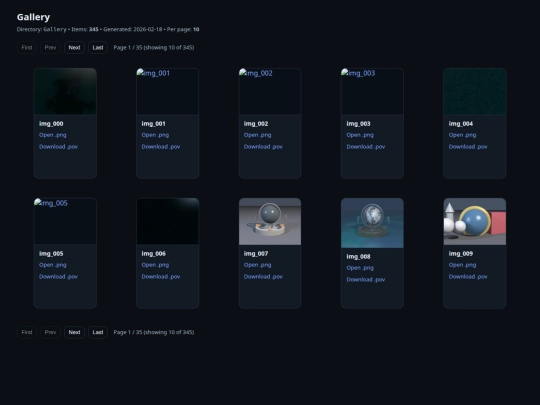This screenshot has height=405, width=540.
Task: Open the img_000 thumbnail
Action: pyautogui.click(x=65, y=91)
